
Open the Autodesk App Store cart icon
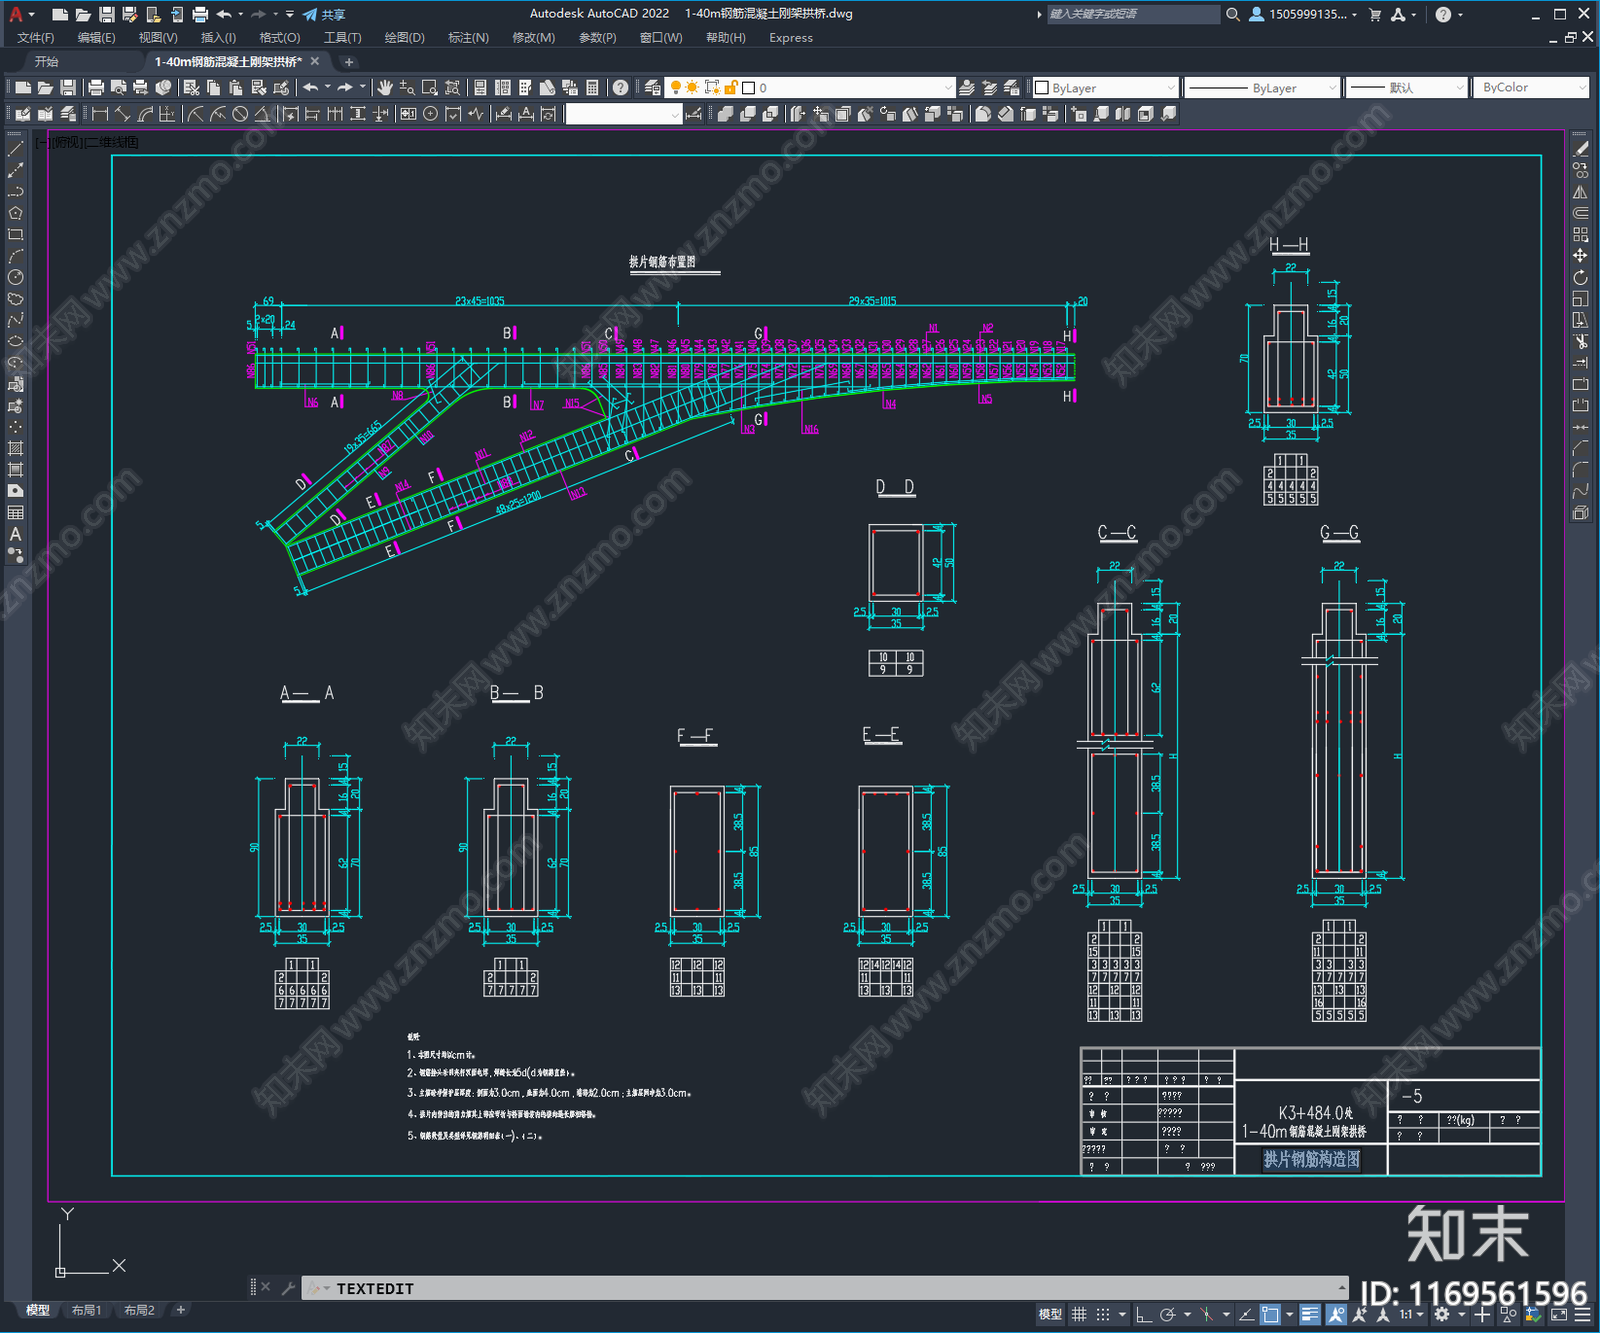[1375, 14]
